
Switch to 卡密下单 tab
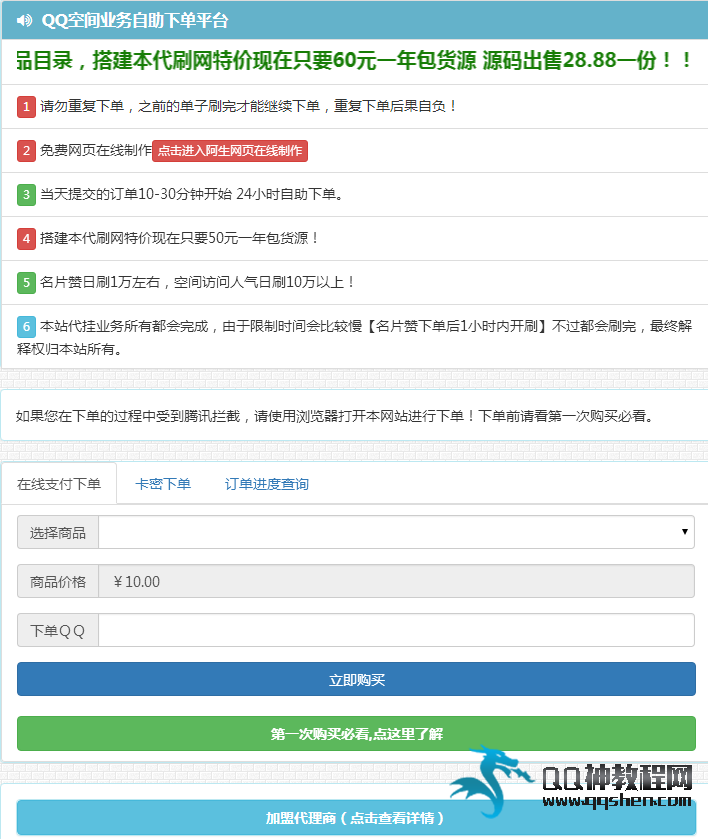pos(163,484)
